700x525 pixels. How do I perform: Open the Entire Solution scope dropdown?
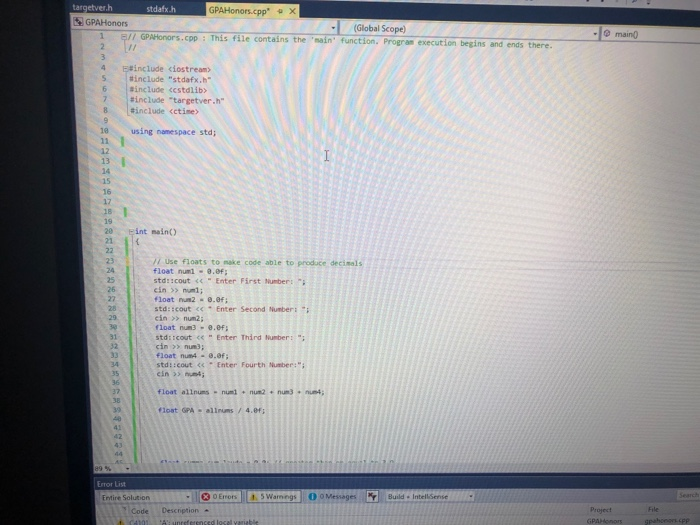tap(144, 497)
